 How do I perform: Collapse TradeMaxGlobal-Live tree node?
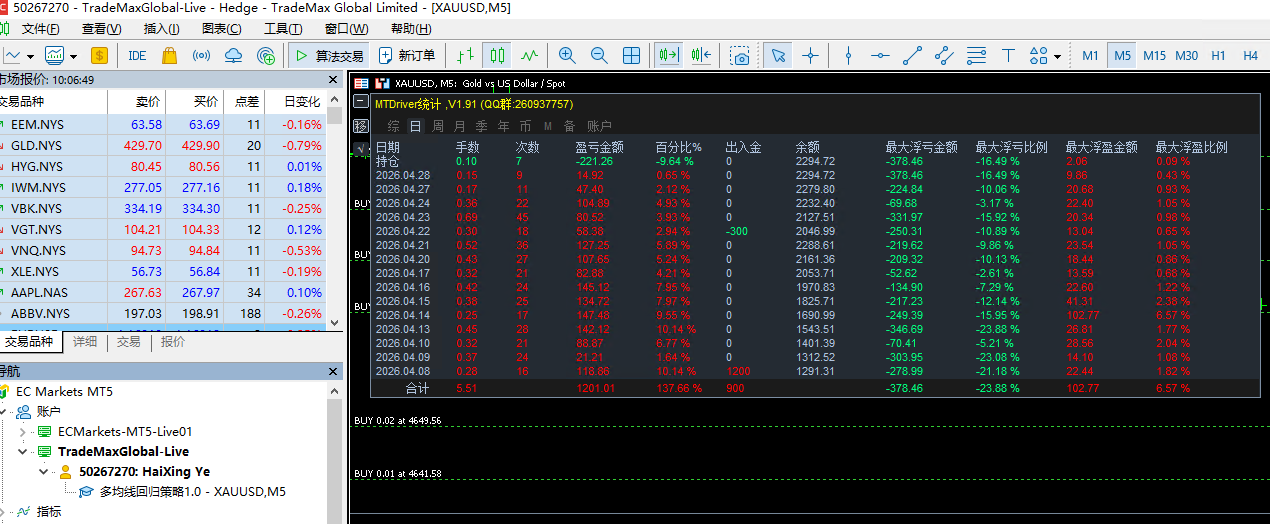tap(24, 452)
